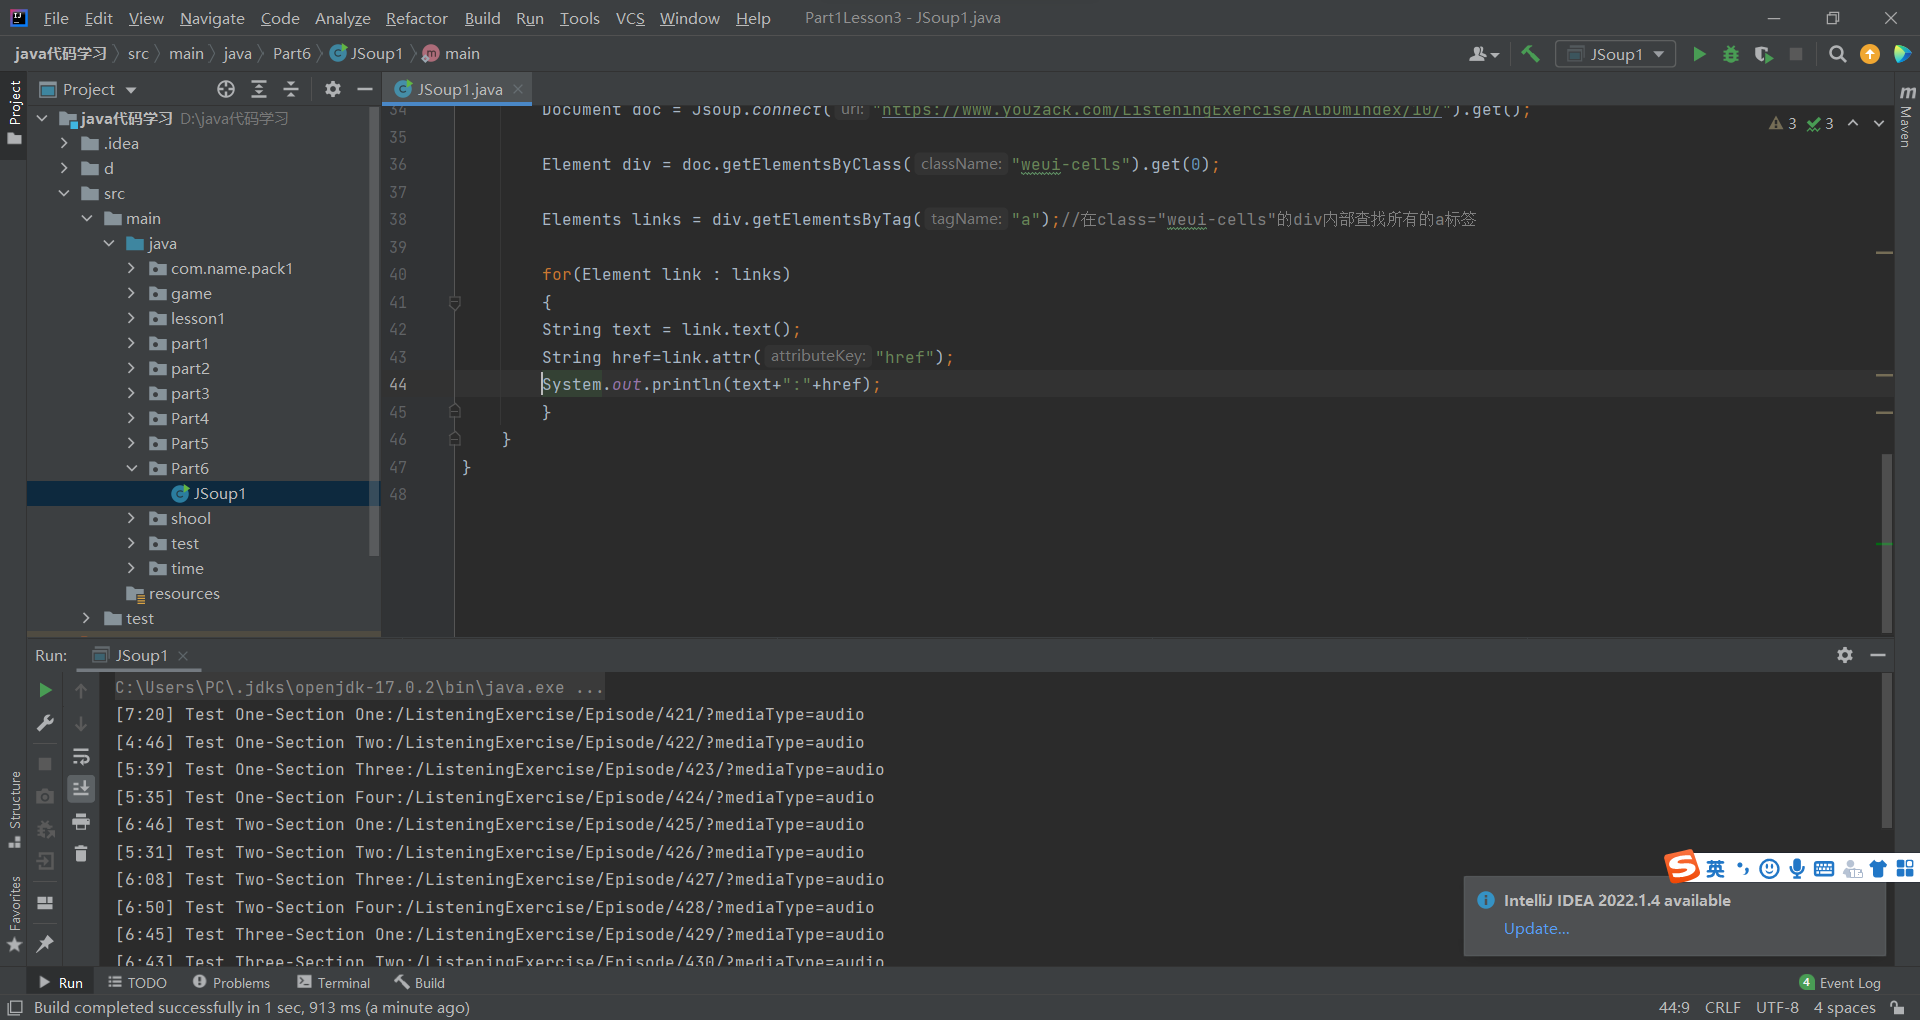Image resolution: width=1920 pixels, height=1020 pixels.
Task: Toggle soft-wrap in Run console
Action: click(81, 756)
